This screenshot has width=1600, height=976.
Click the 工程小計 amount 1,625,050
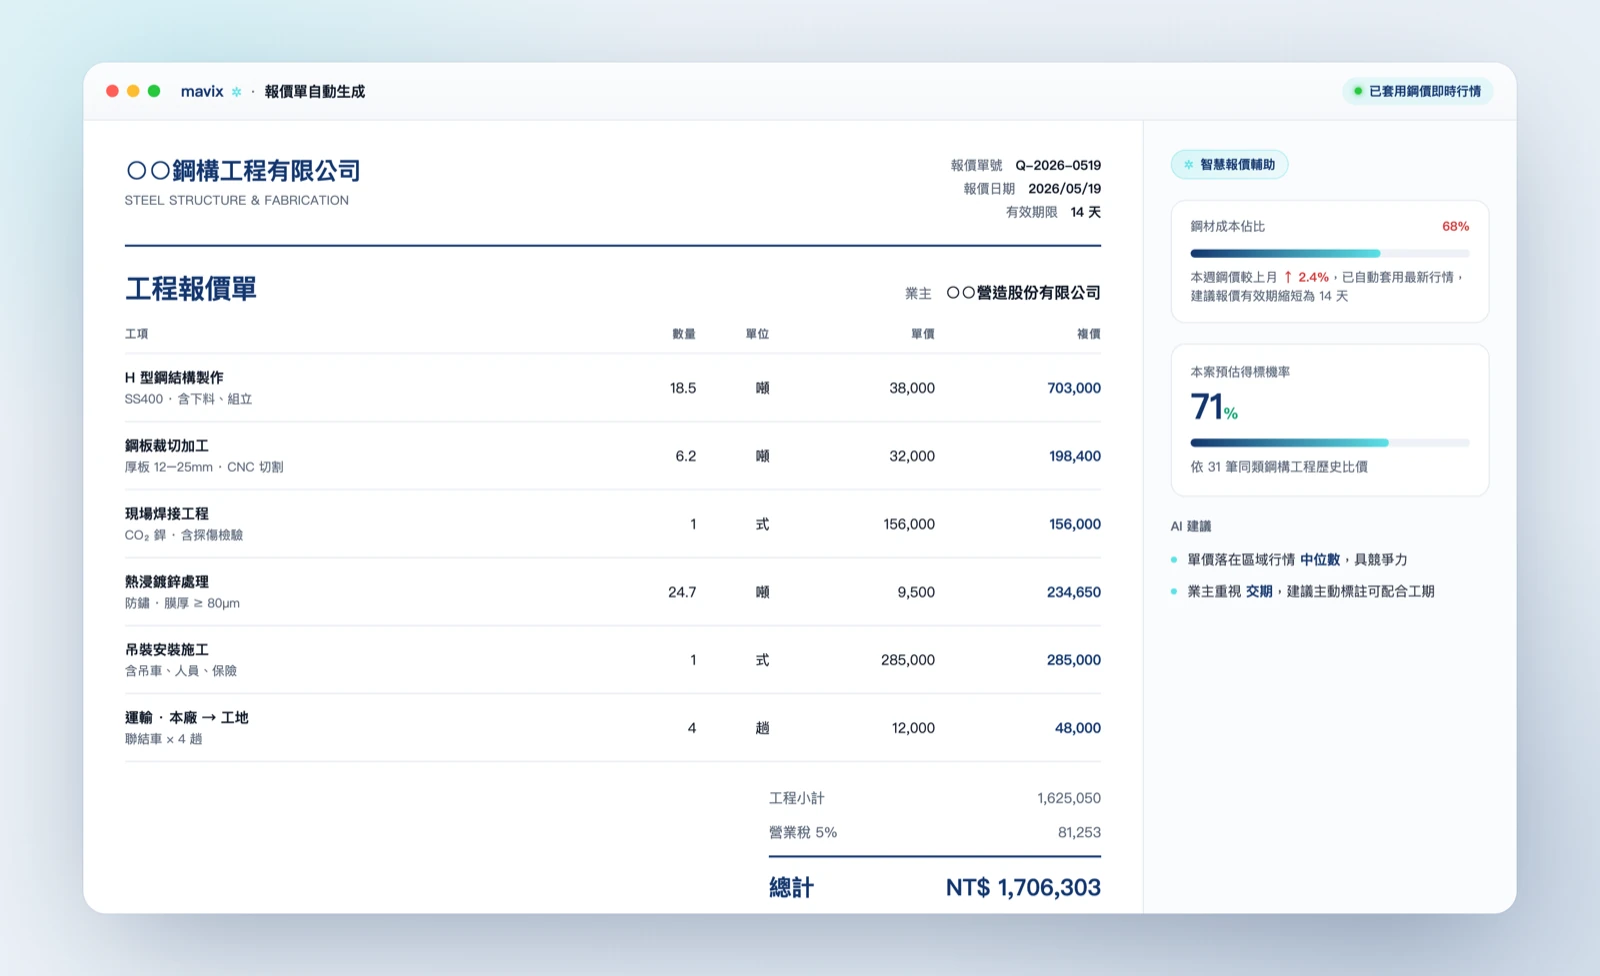click(1069, 798)
